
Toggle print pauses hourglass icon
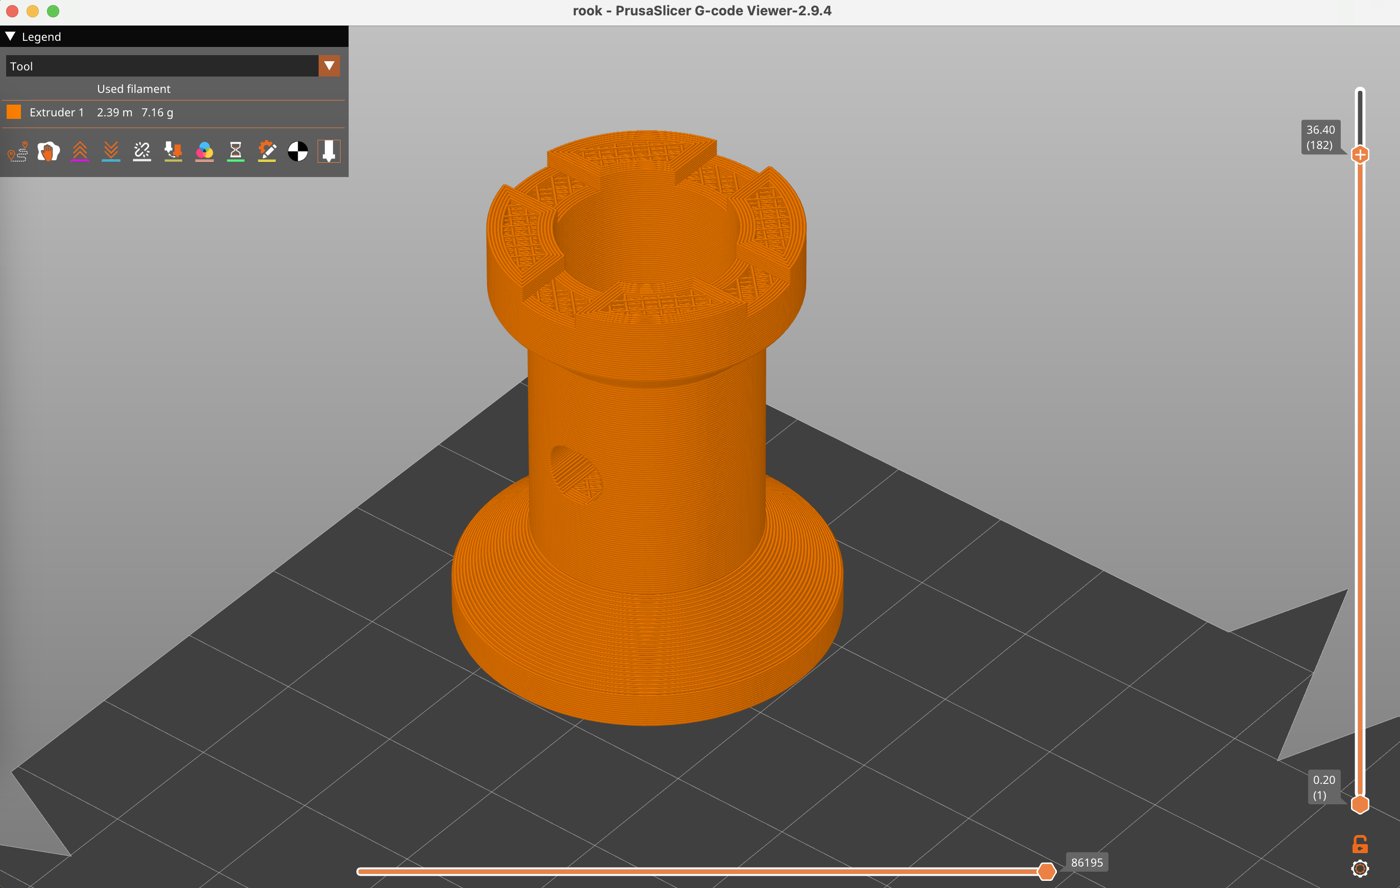[235, 151]
